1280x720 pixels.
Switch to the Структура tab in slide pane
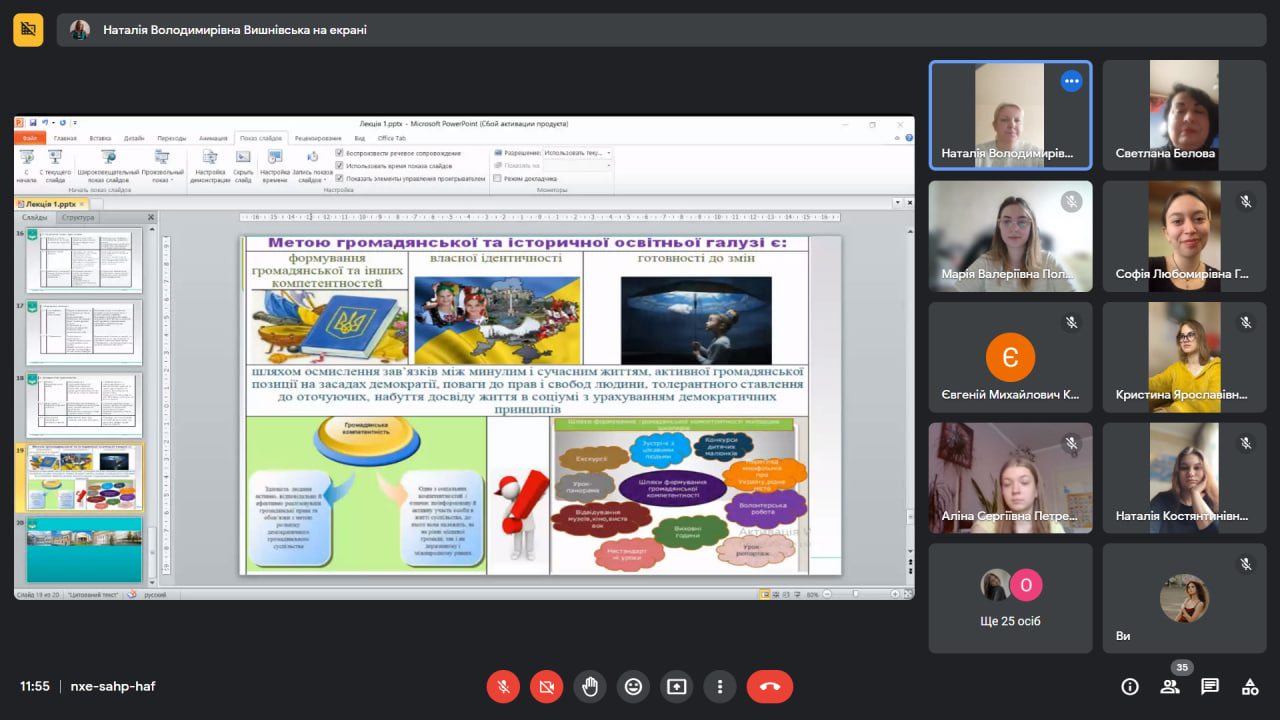coord(78,217)
